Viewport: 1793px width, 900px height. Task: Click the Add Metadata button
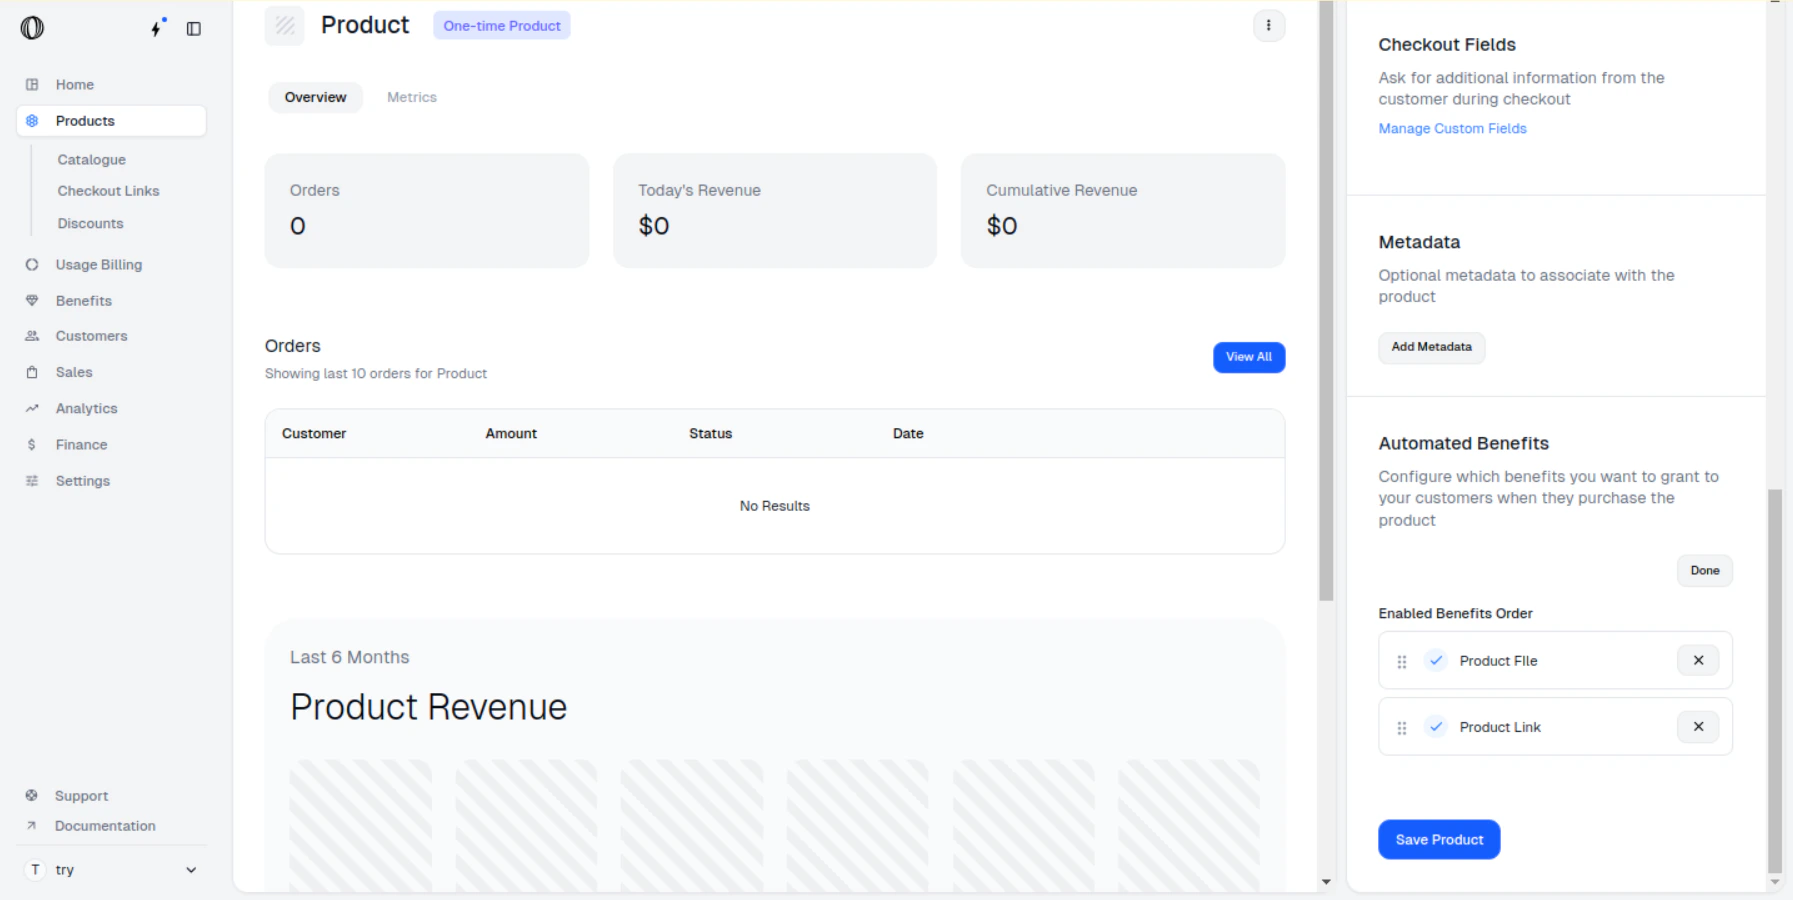click(x=1431, y=347)
